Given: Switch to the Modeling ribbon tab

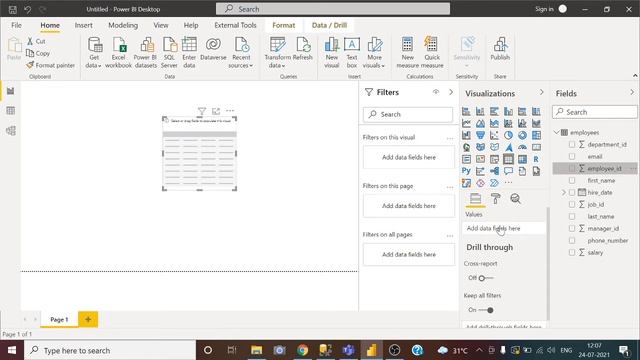Looking at the screenshot, I should point(123,25).
